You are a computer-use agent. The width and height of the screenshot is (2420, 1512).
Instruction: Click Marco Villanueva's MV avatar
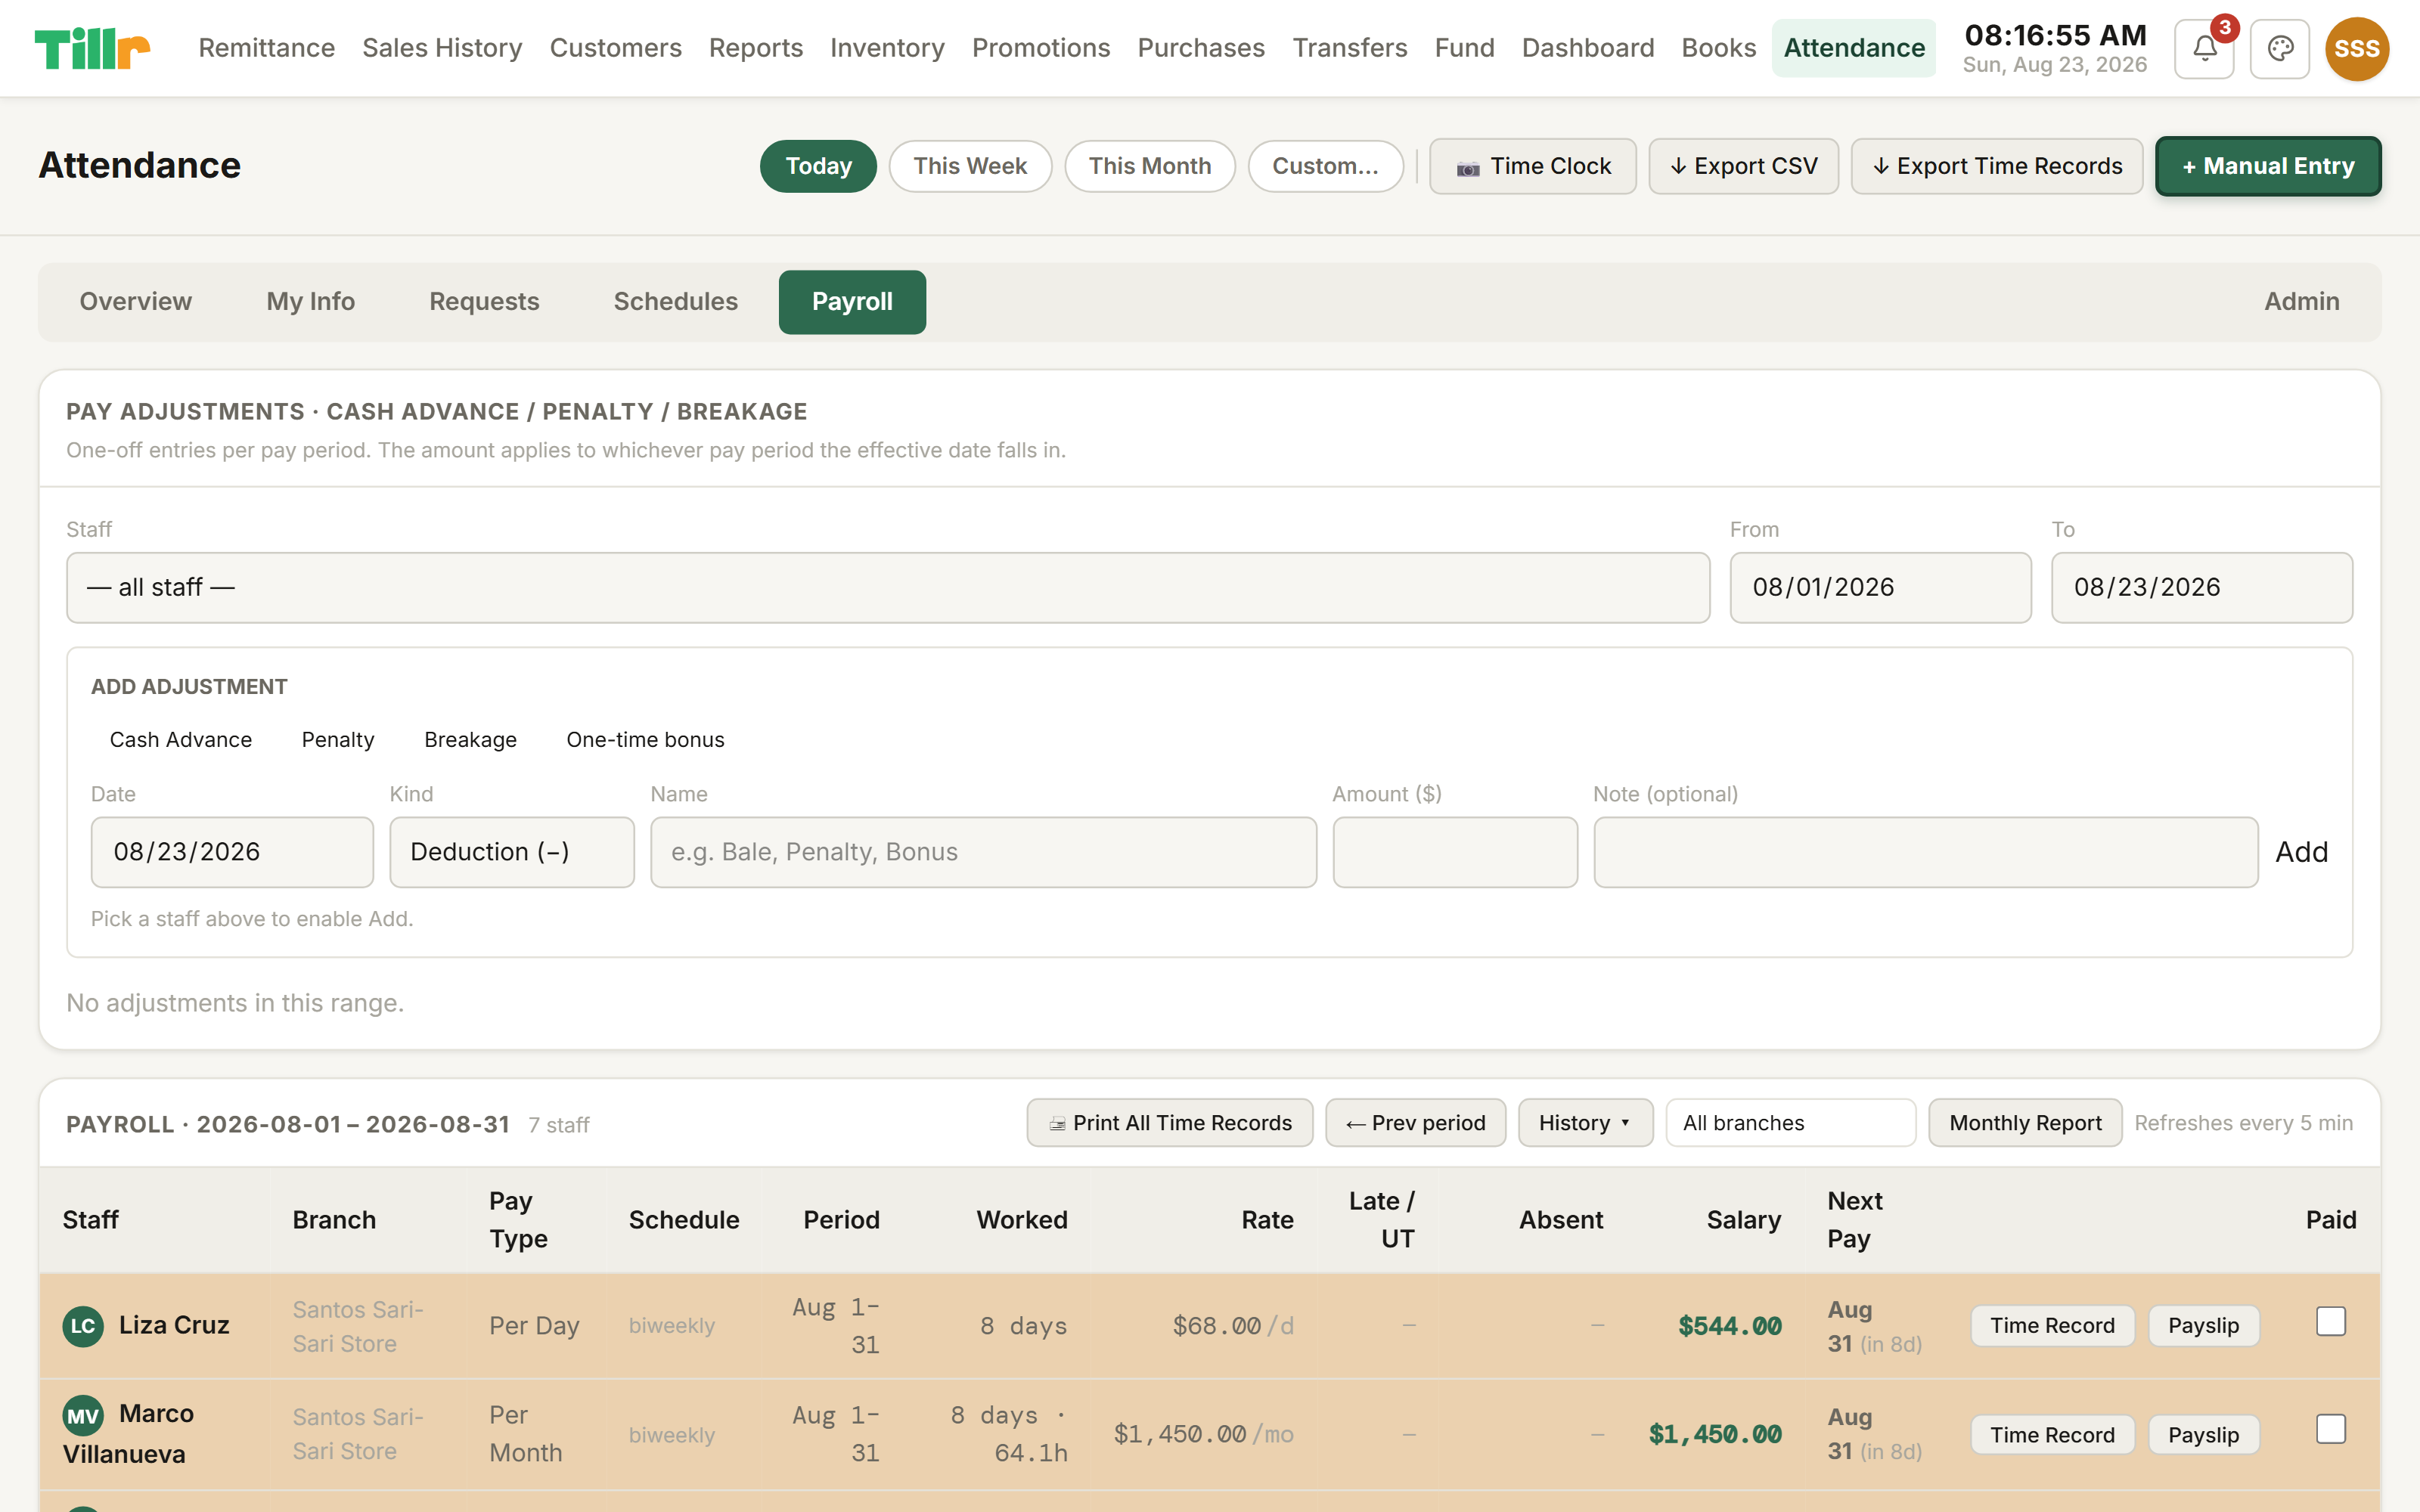click(x=82, y=1415)
